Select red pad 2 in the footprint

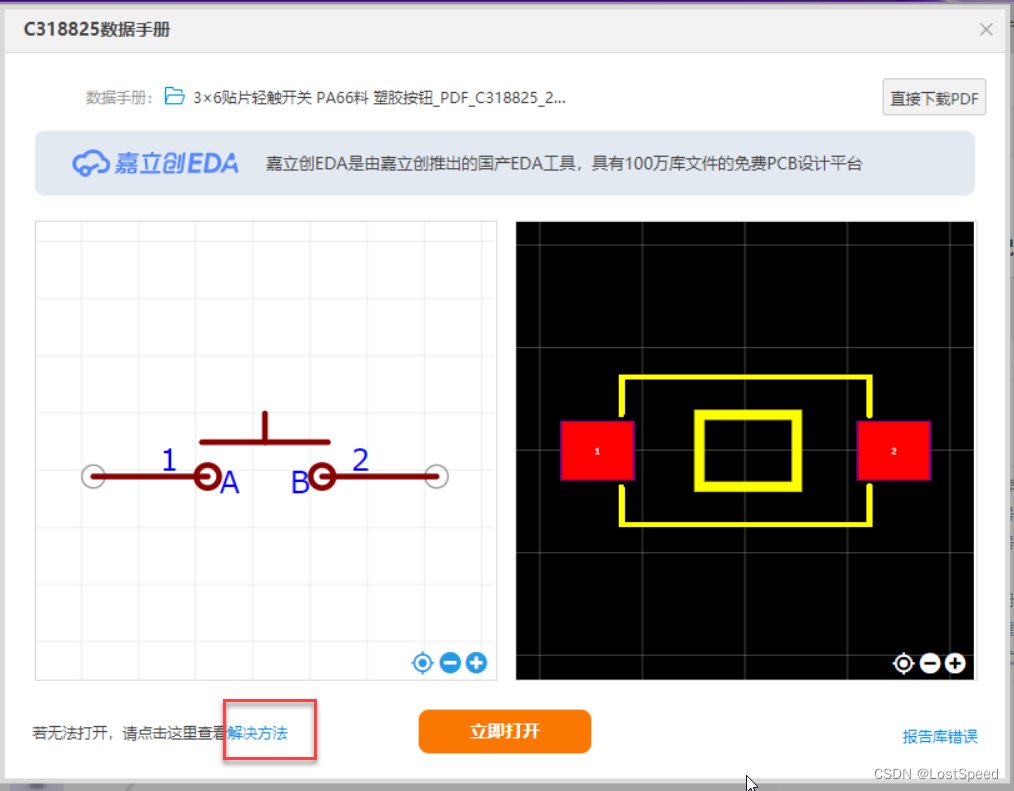tap(894, 451)
